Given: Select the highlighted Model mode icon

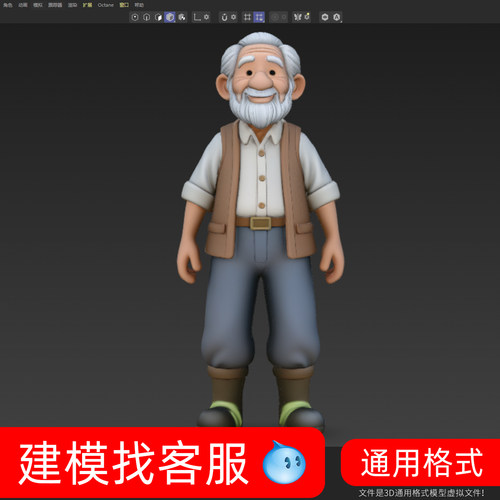Looking at the screenshot, I should coord(170,17).
